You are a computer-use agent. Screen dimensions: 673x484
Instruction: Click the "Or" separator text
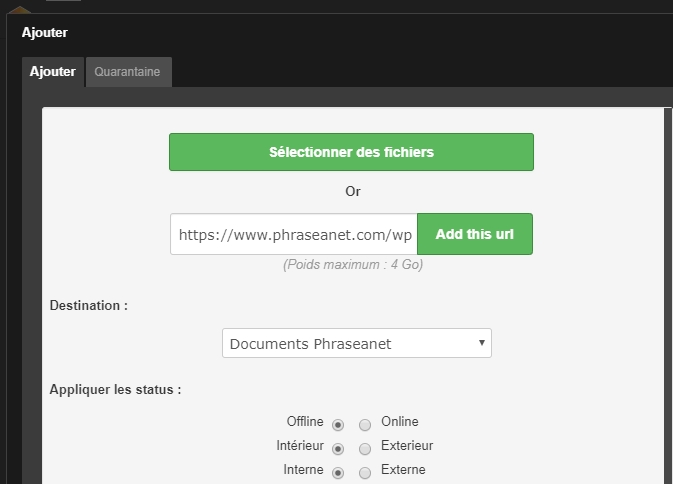click(x=352, y=191)
